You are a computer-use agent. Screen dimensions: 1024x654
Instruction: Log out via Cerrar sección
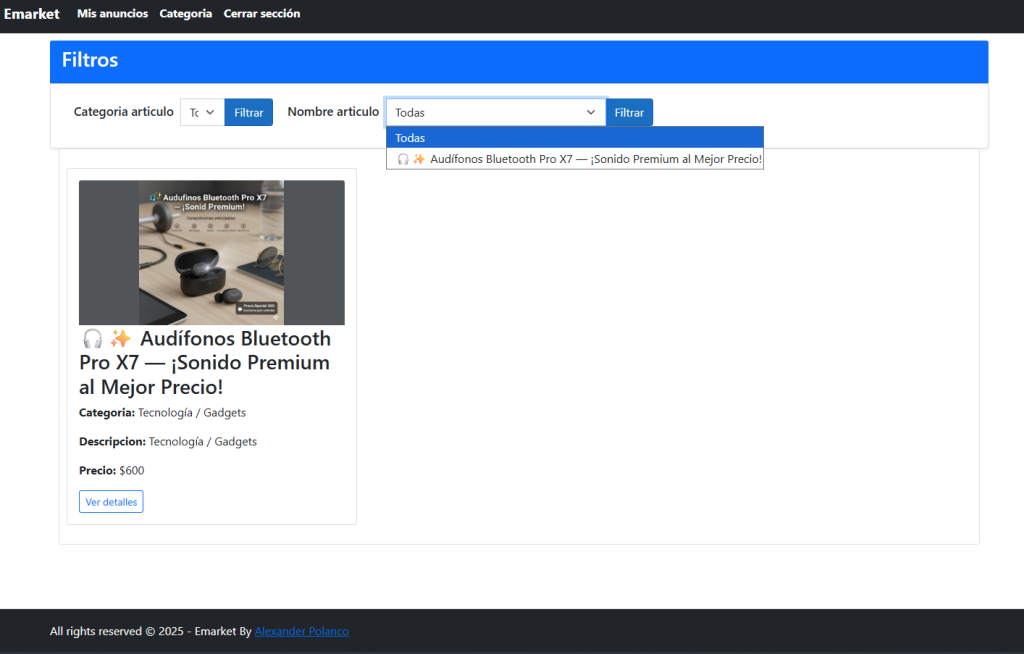(x=261, y=14)
